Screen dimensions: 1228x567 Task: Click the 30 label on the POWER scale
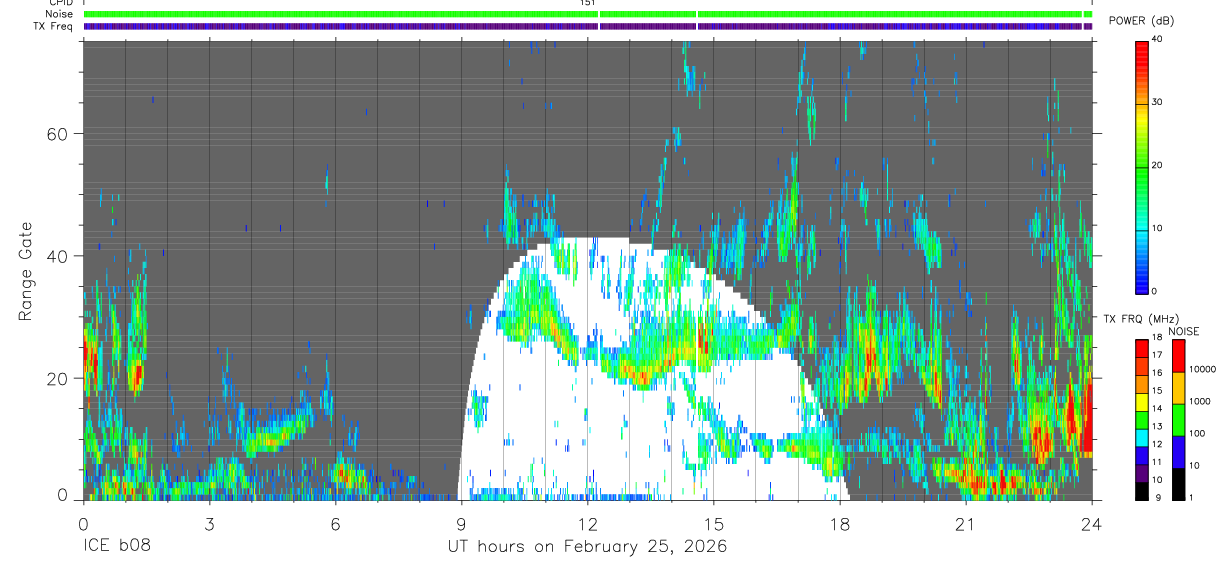coord(1158,102)
